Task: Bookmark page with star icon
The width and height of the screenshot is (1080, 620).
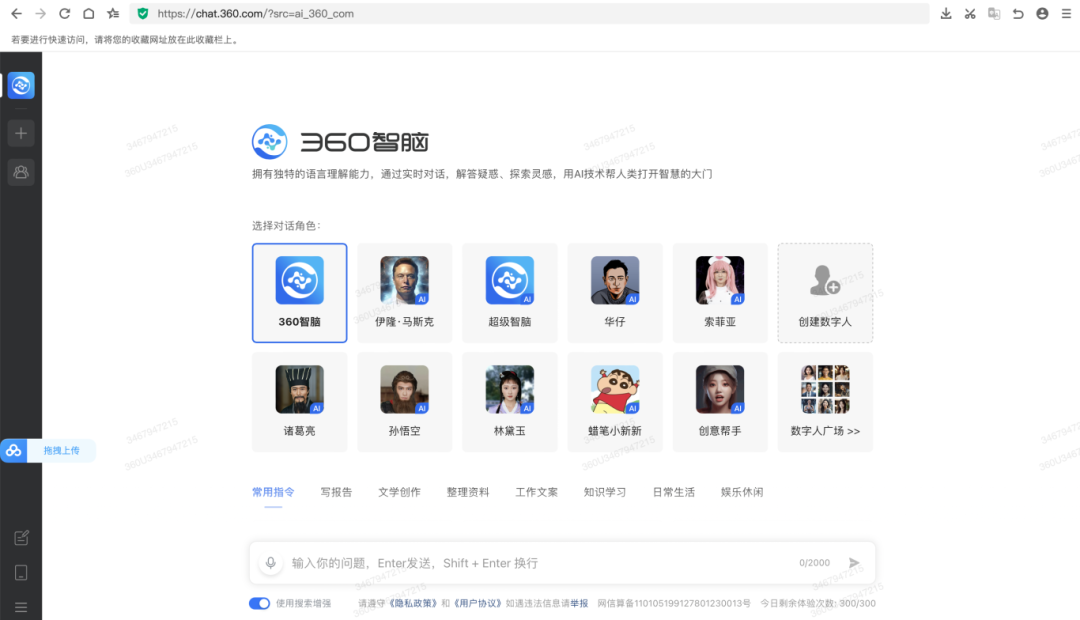Action: 114,14
